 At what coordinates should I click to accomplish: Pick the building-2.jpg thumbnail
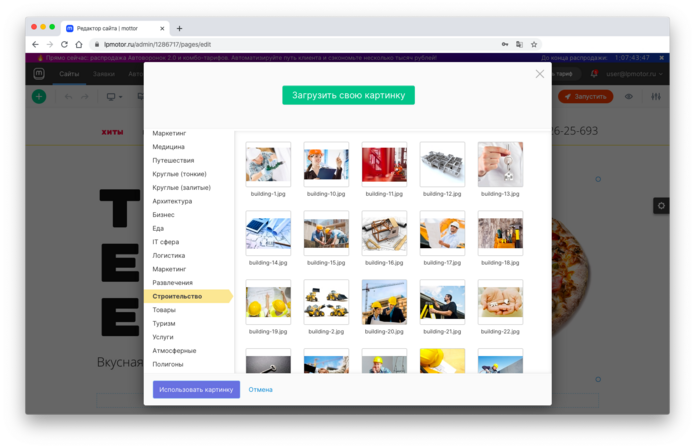coord(326,302)
